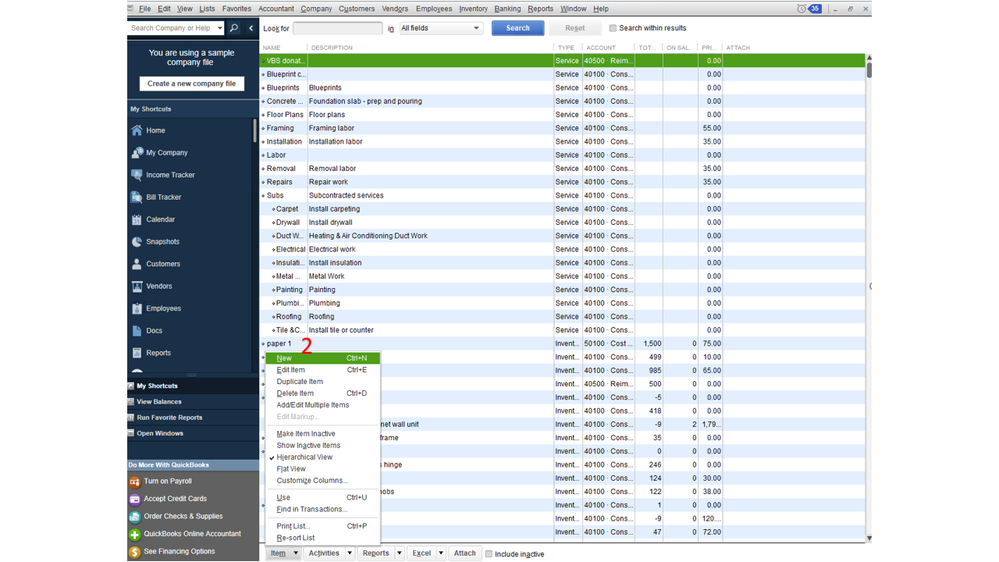Open the Banking menu in menu bar
999x562 pixels.
tap(507, 9)
